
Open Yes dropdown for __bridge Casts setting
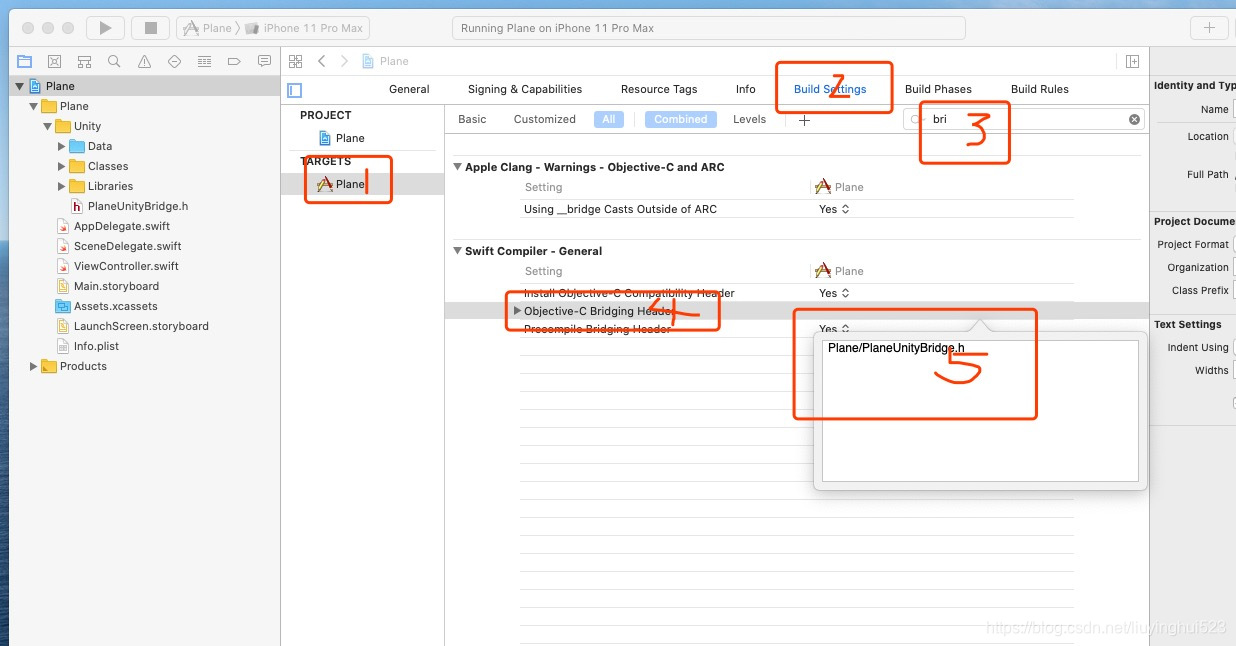point(834,209)
